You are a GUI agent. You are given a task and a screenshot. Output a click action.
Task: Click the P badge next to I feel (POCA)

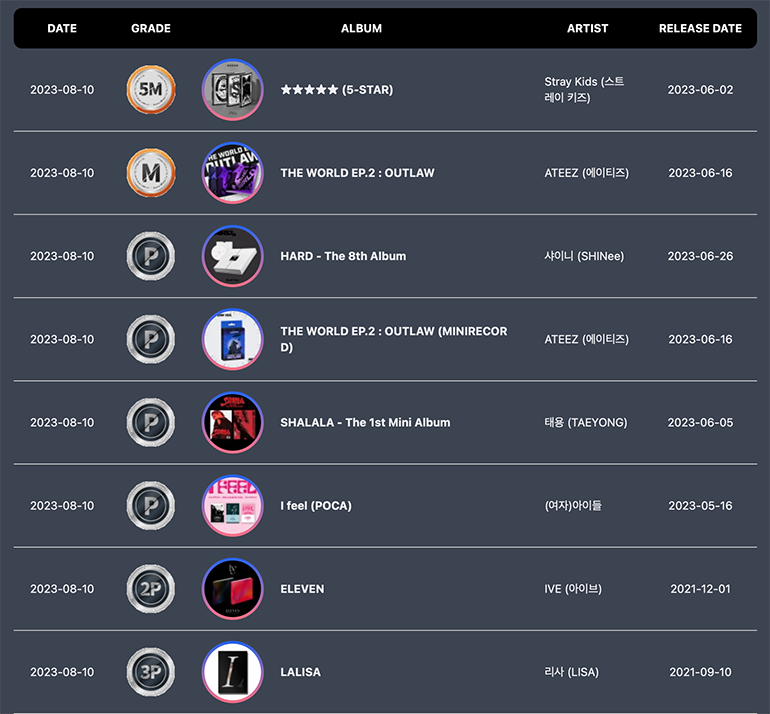click(151, 505)
